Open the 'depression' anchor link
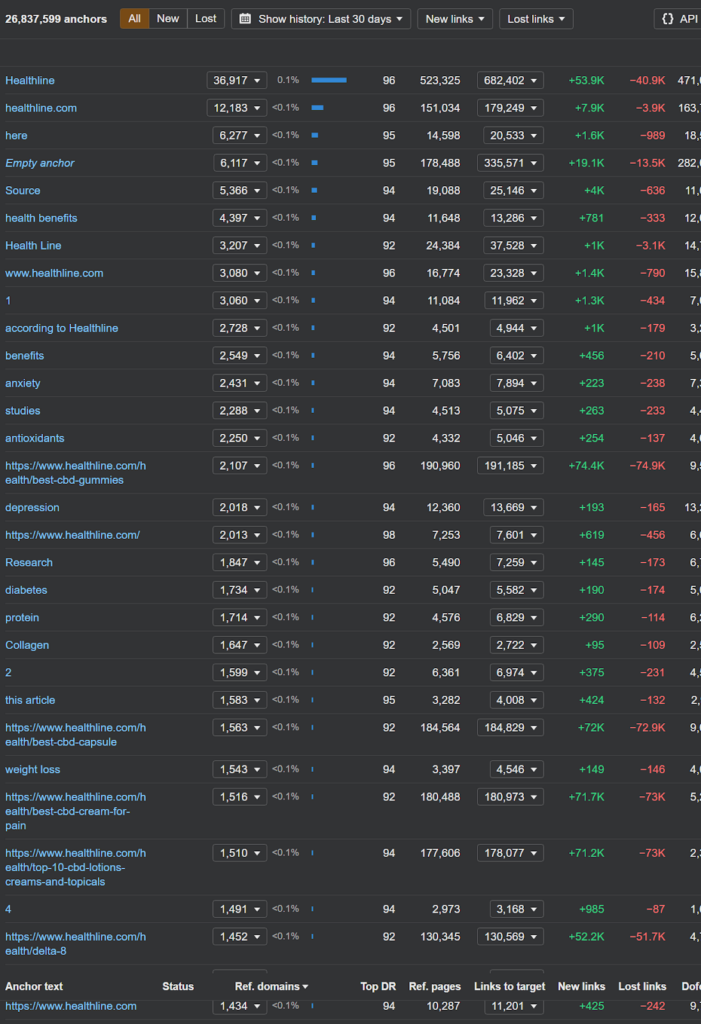This screenshot has width=701, height=1024. point(32,507)
